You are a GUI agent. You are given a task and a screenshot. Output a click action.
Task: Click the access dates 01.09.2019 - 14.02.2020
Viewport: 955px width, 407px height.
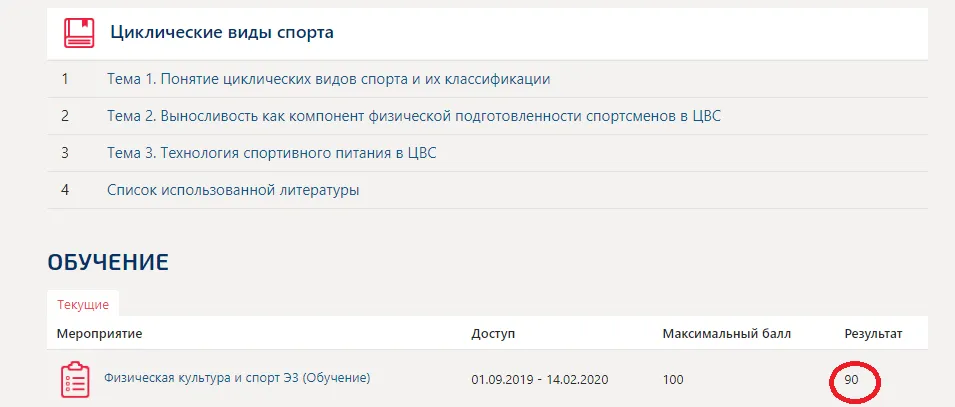(x=540, y=380)
